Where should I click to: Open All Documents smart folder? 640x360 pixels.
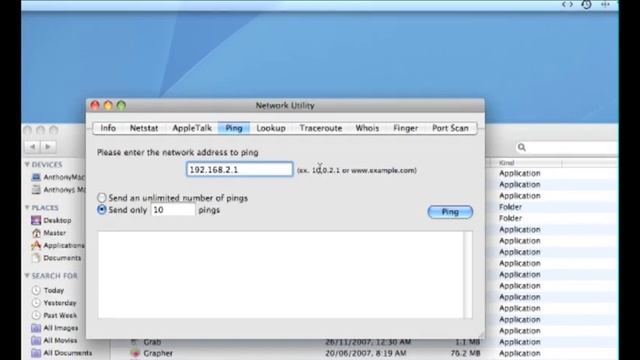pyautogui.click(x=62, y=353)
